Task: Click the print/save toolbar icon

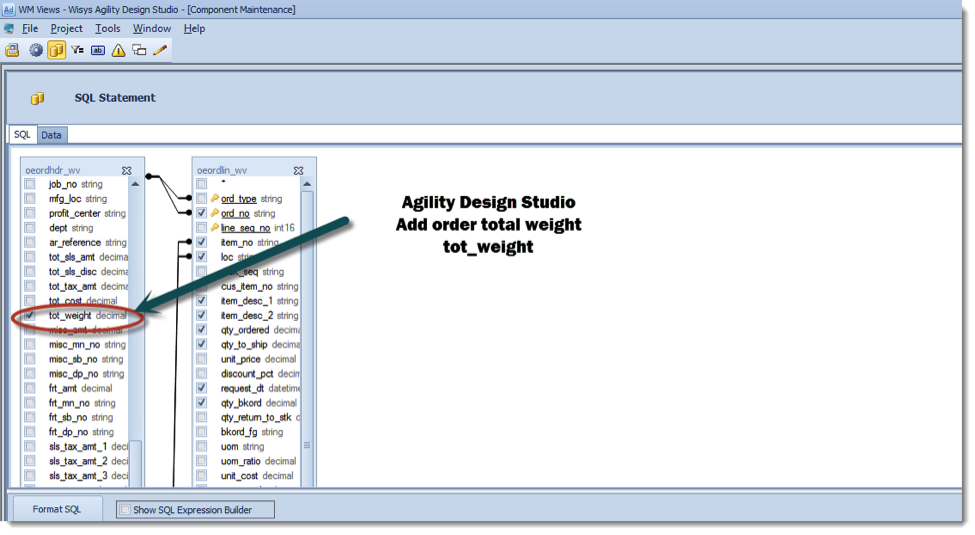Action: 12,50
